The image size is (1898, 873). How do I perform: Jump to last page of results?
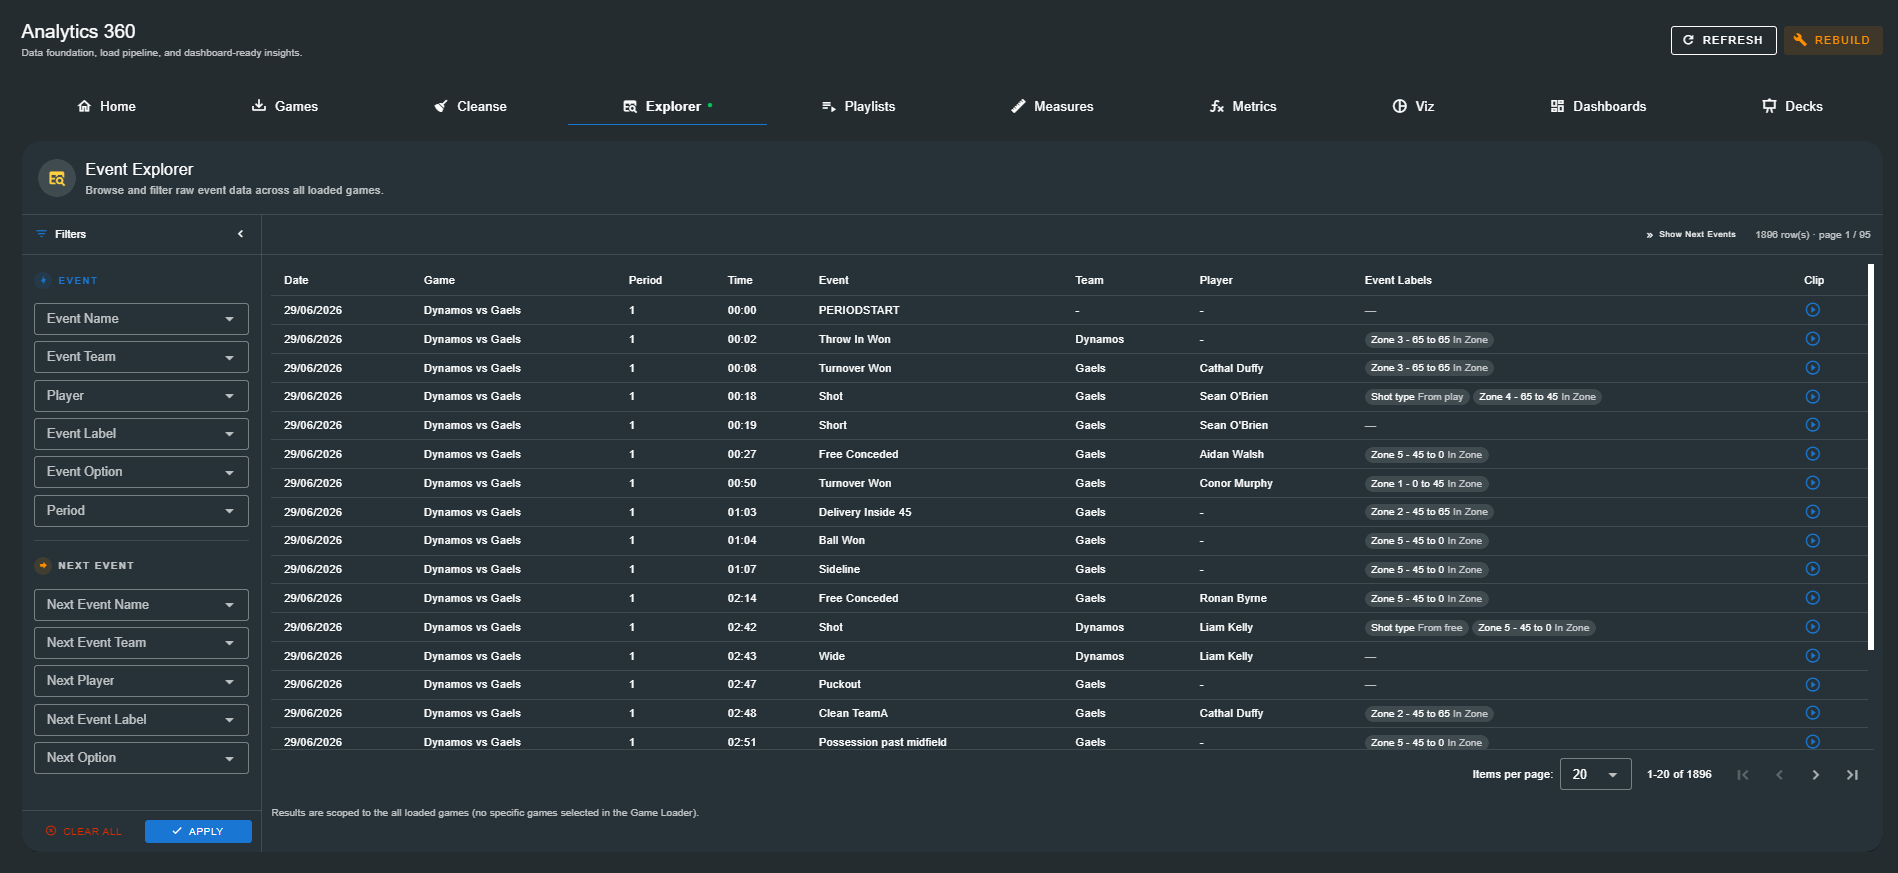1852,775
